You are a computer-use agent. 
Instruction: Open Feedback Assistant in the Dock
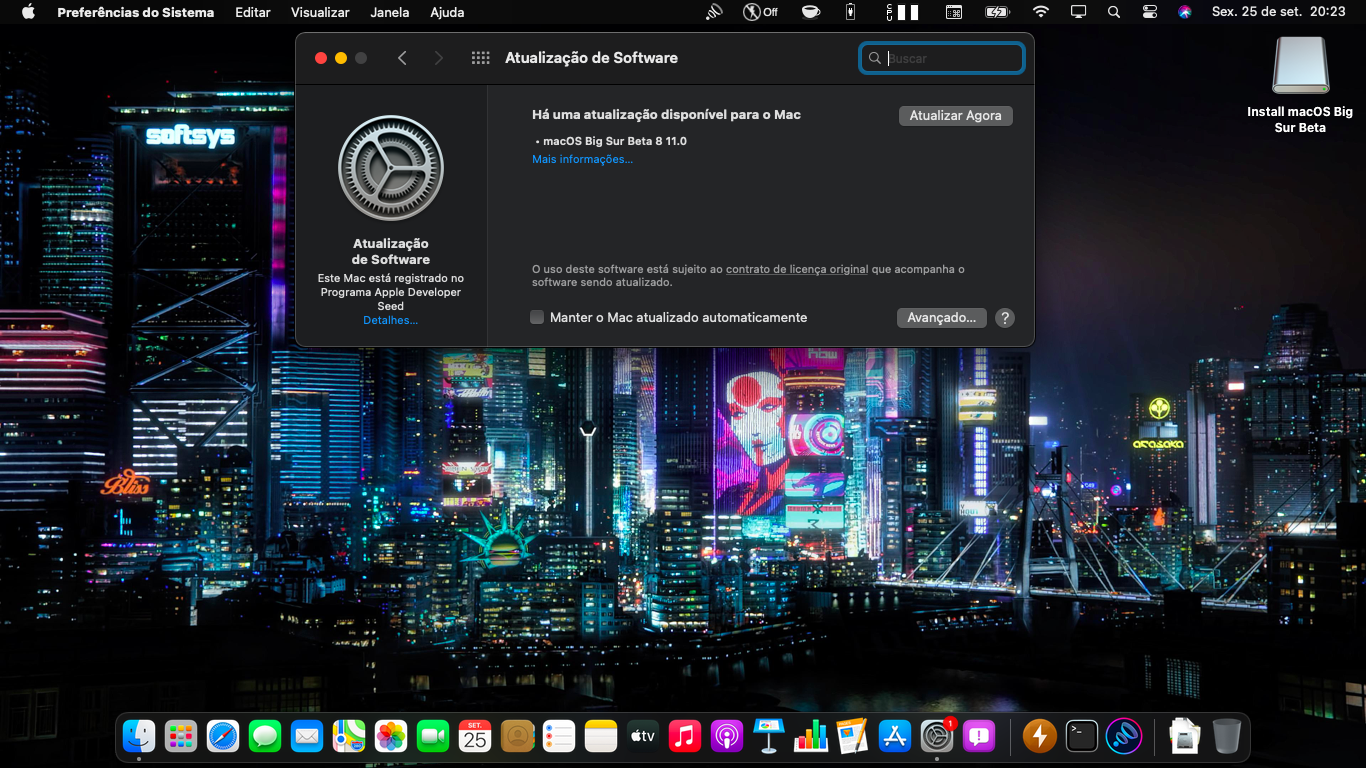[x=979, y=737]
